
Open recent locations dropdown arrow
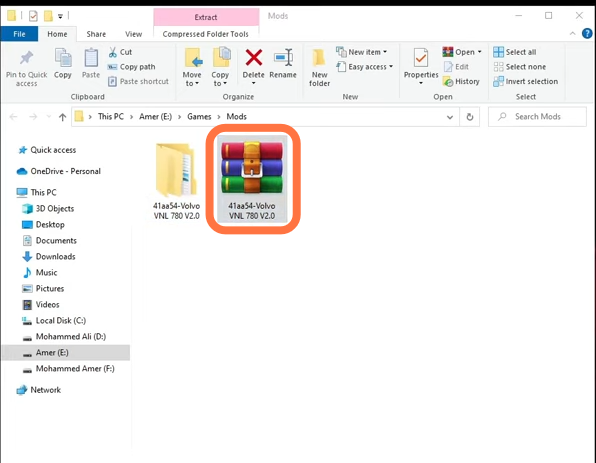coord(48,117)
